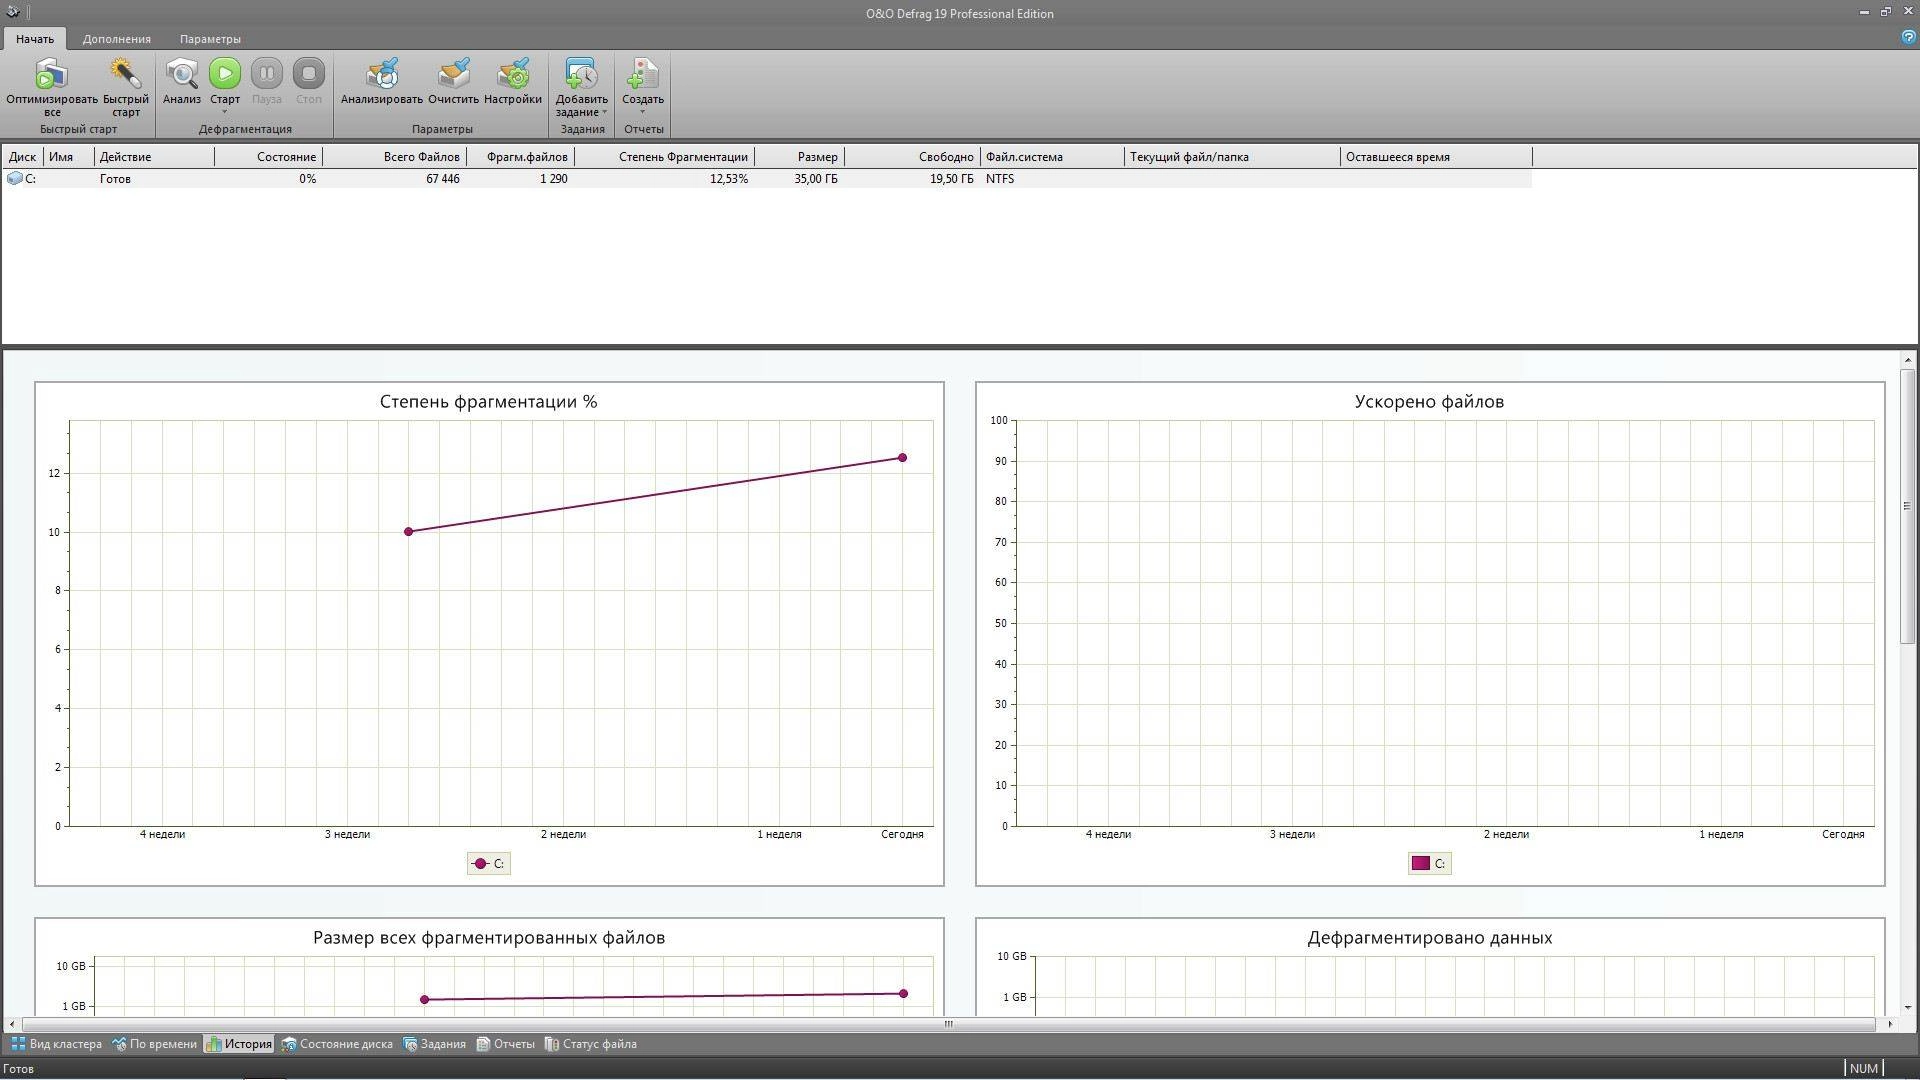Sort by the Имя column header
This screenshot has width=1920, height=1080.
click(x=69, y=157)
